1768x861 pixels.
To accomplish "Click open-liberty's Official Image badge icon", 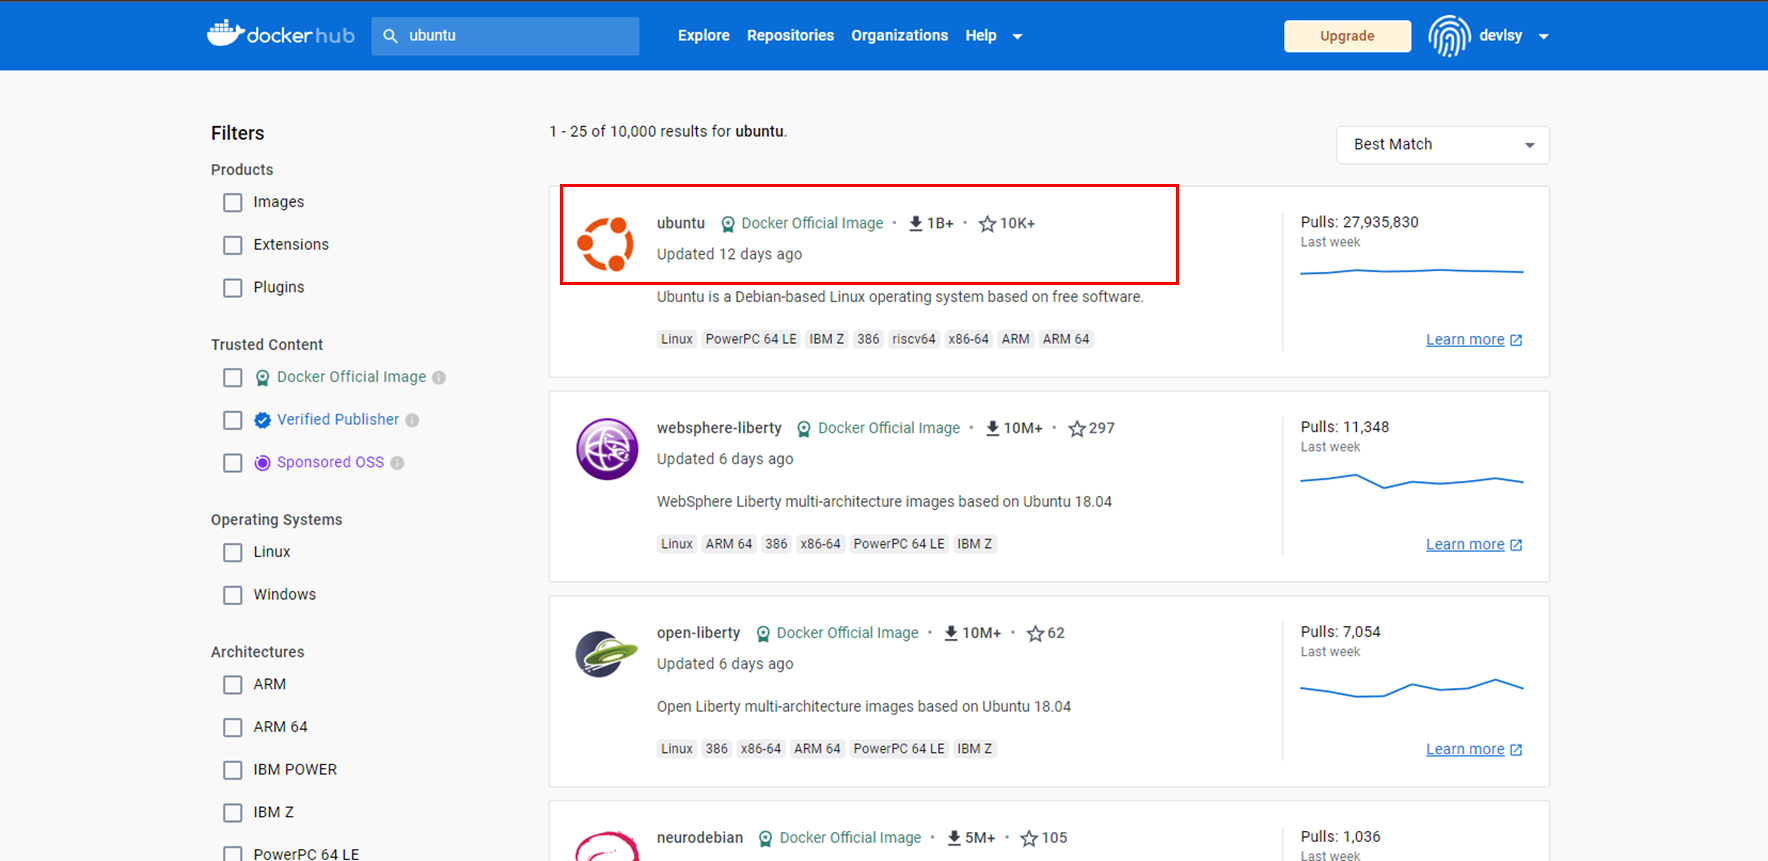I will [763, 634].
